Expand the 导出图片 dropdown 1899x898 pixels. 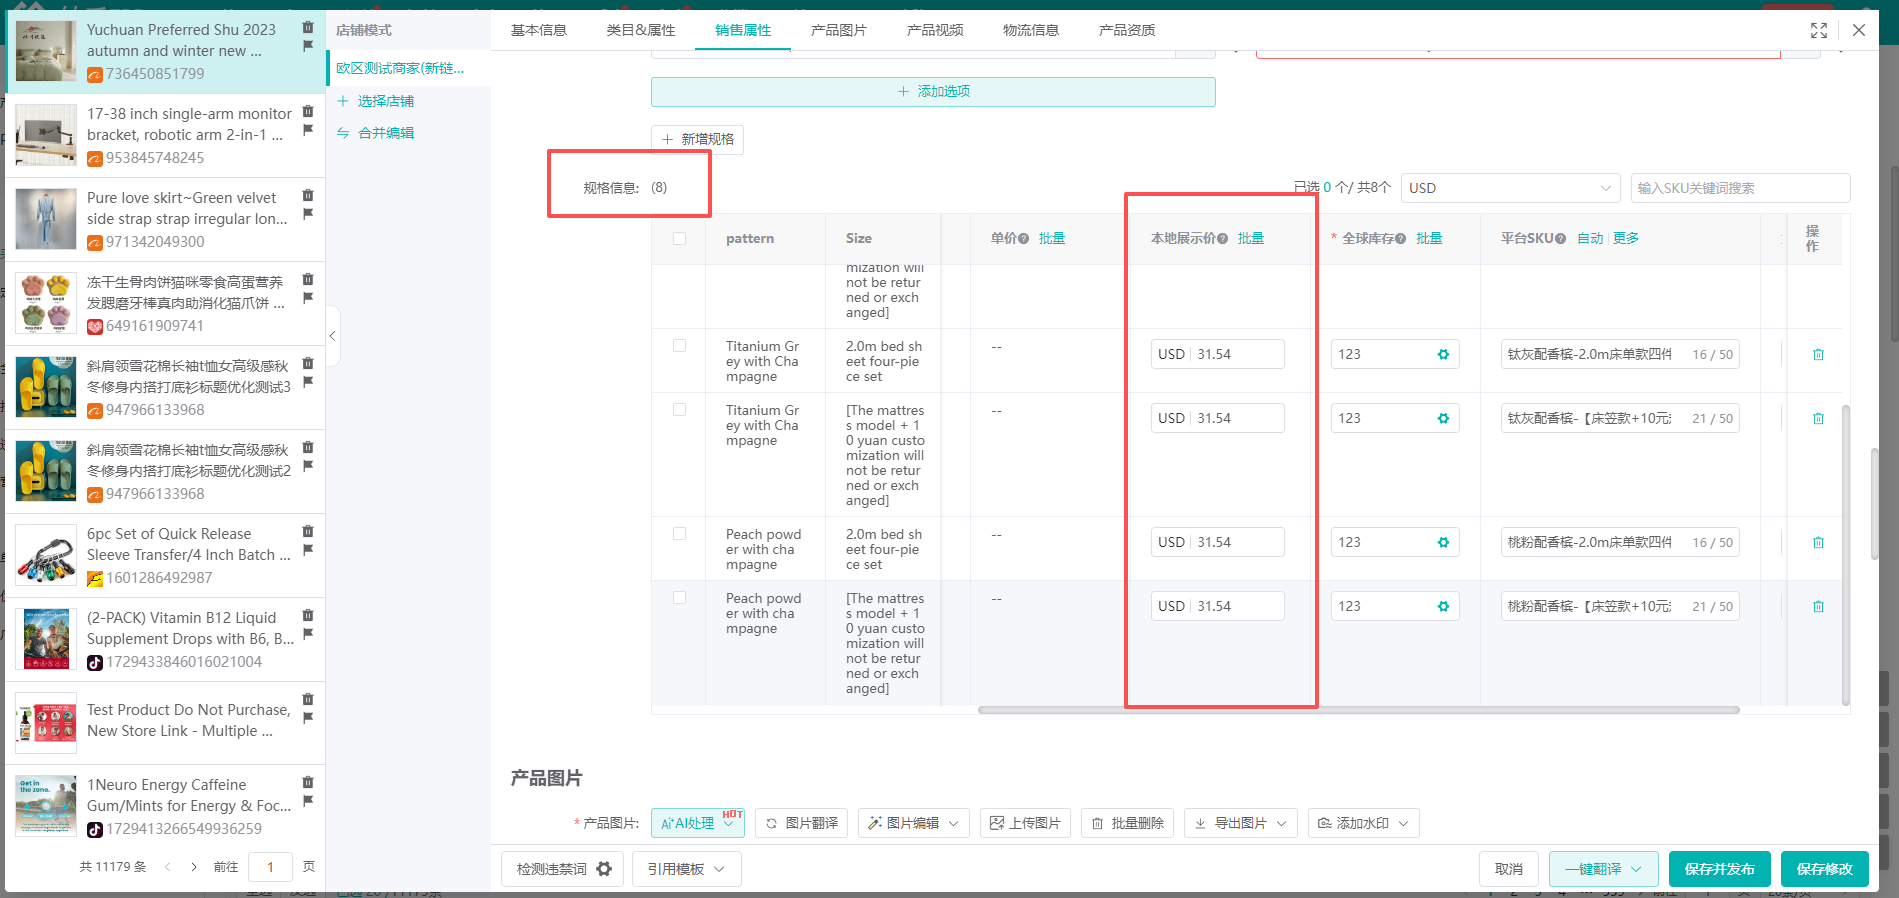(1281, 823)
